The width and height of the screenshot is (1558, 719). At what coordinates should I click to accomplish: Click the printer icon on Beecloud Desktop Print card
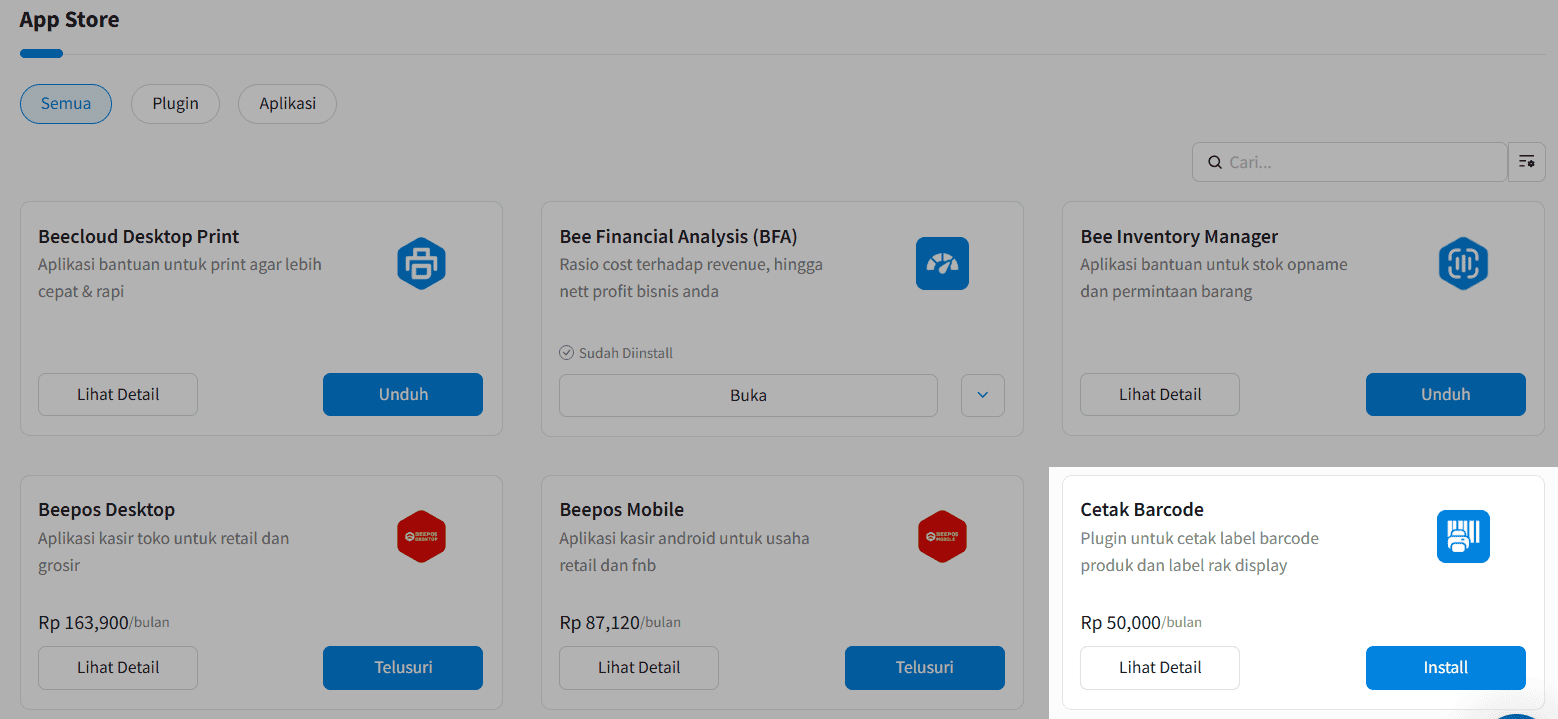[421, 263]
